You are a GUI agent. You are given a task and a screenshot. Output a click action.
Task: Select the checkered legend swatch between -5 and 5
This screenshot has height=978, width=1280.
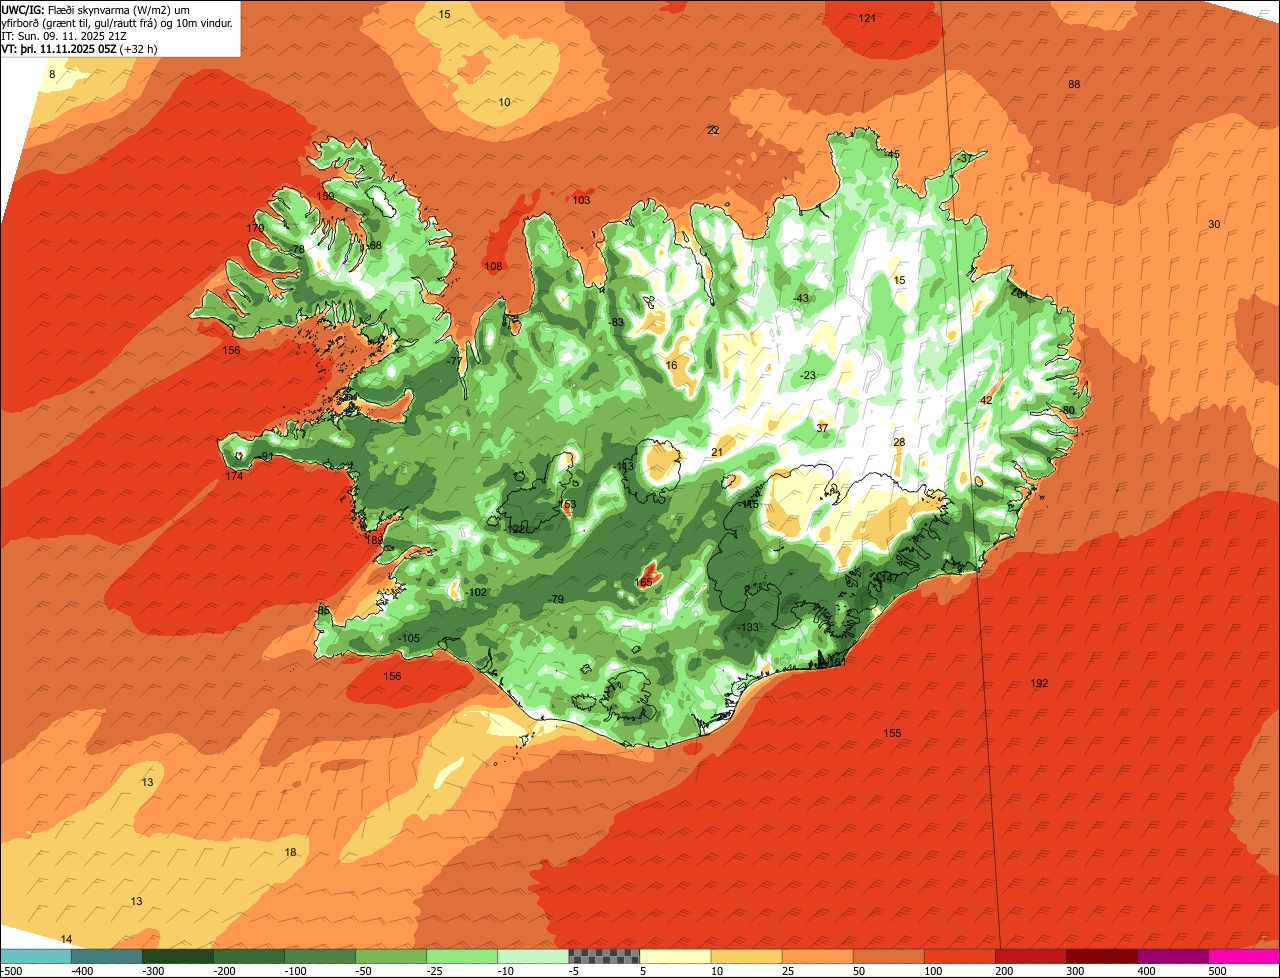604,956
